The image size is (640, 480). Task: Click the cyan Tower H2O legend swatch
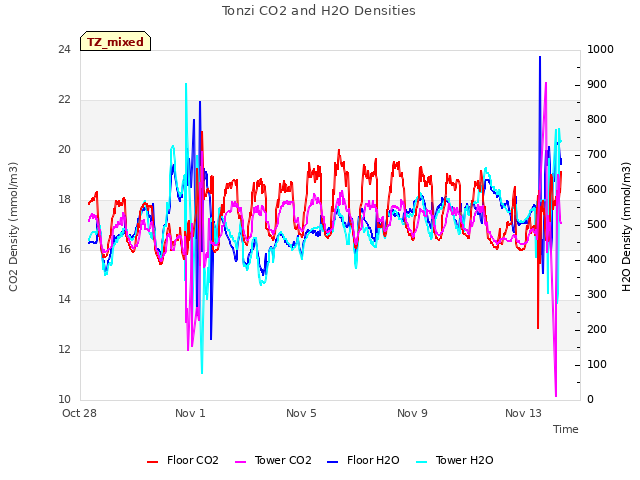pos(422,462)
